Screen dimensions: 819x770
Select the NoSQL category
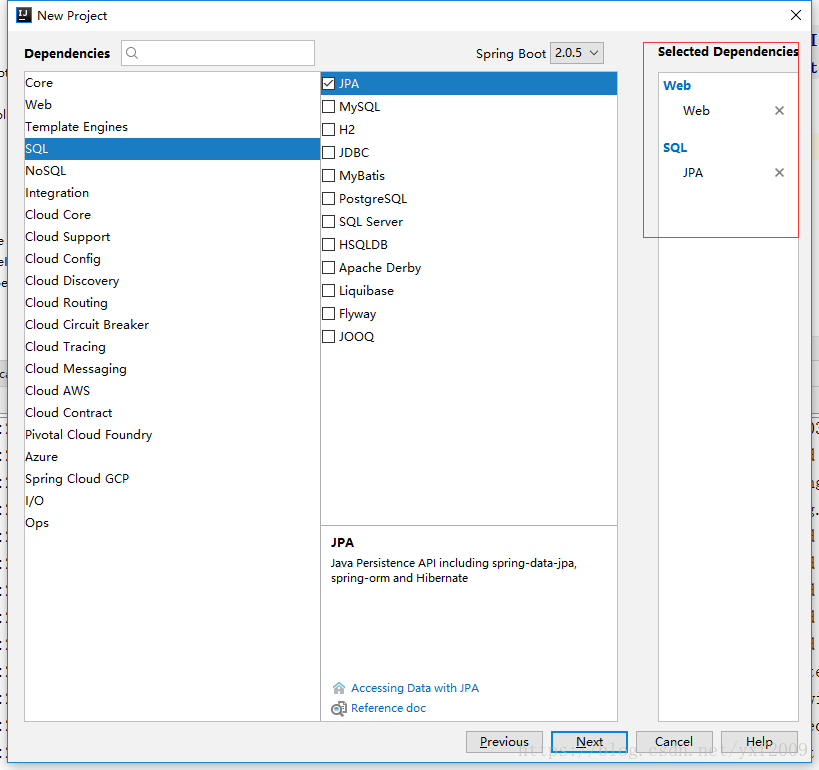pos(172,171)
